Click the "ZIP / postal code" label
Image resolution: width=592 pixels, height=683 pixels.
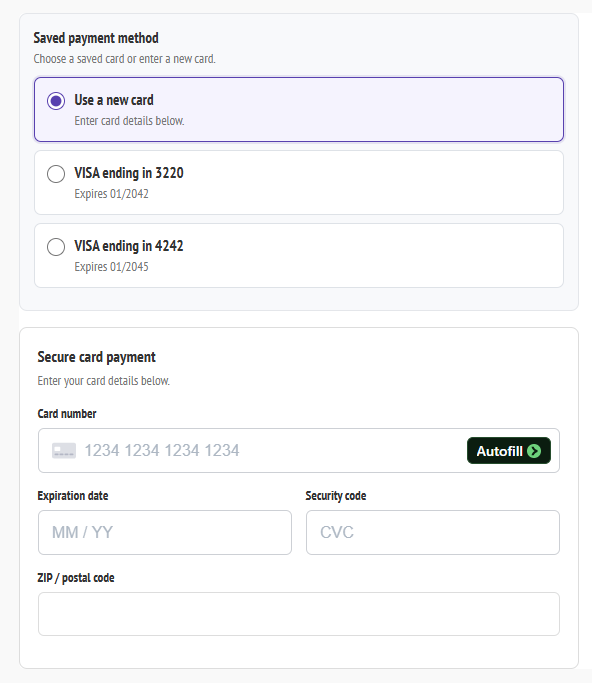(76, 578)
